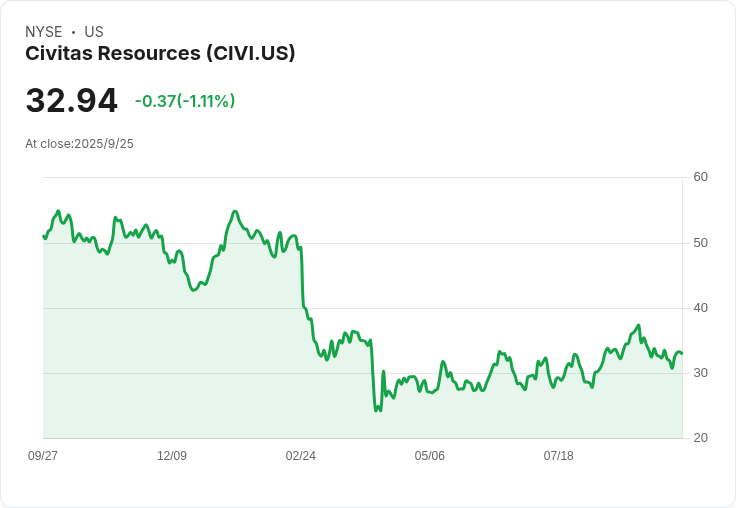Screen dimensions: 736x508
Task: Click the 50 y-axis value label
Action: [x=700, y=243]
